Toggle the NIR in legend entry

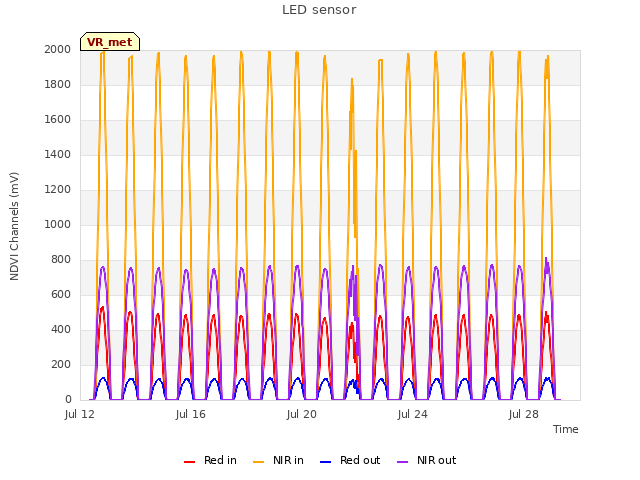coord(278,460)
